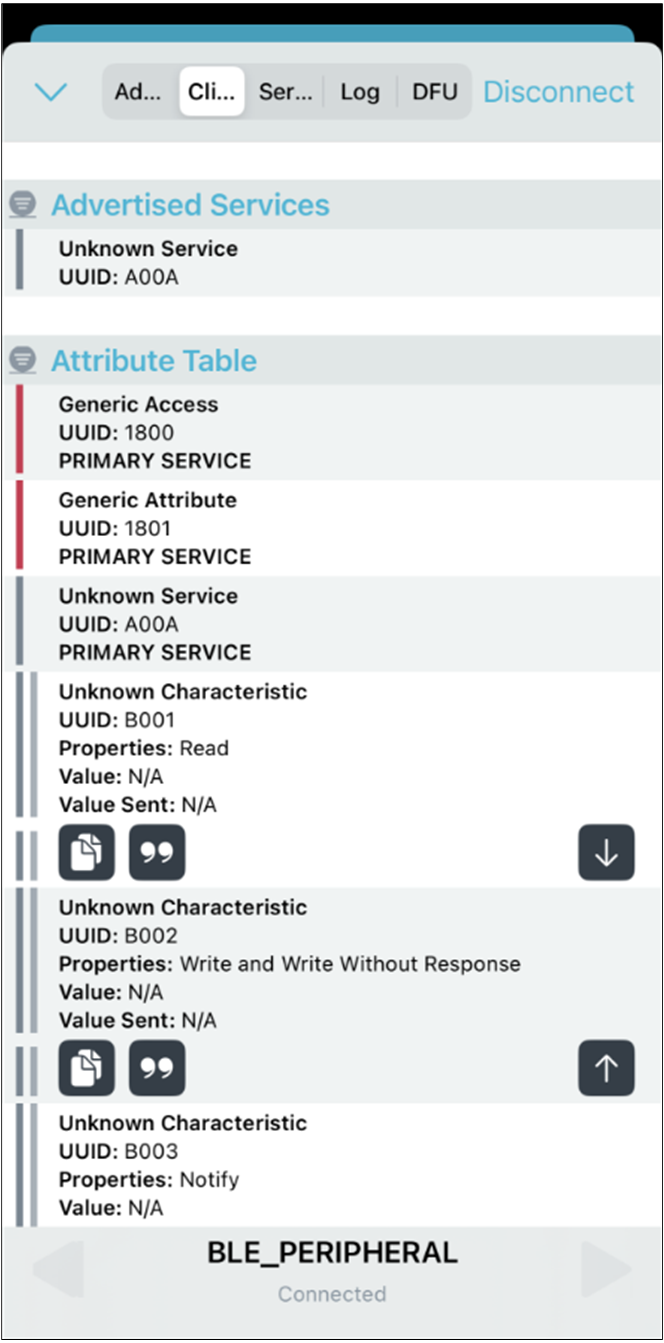Disconnect from the peripheral
The width and height of the screenshot is (664, 1343).
(x=559, y=92)
